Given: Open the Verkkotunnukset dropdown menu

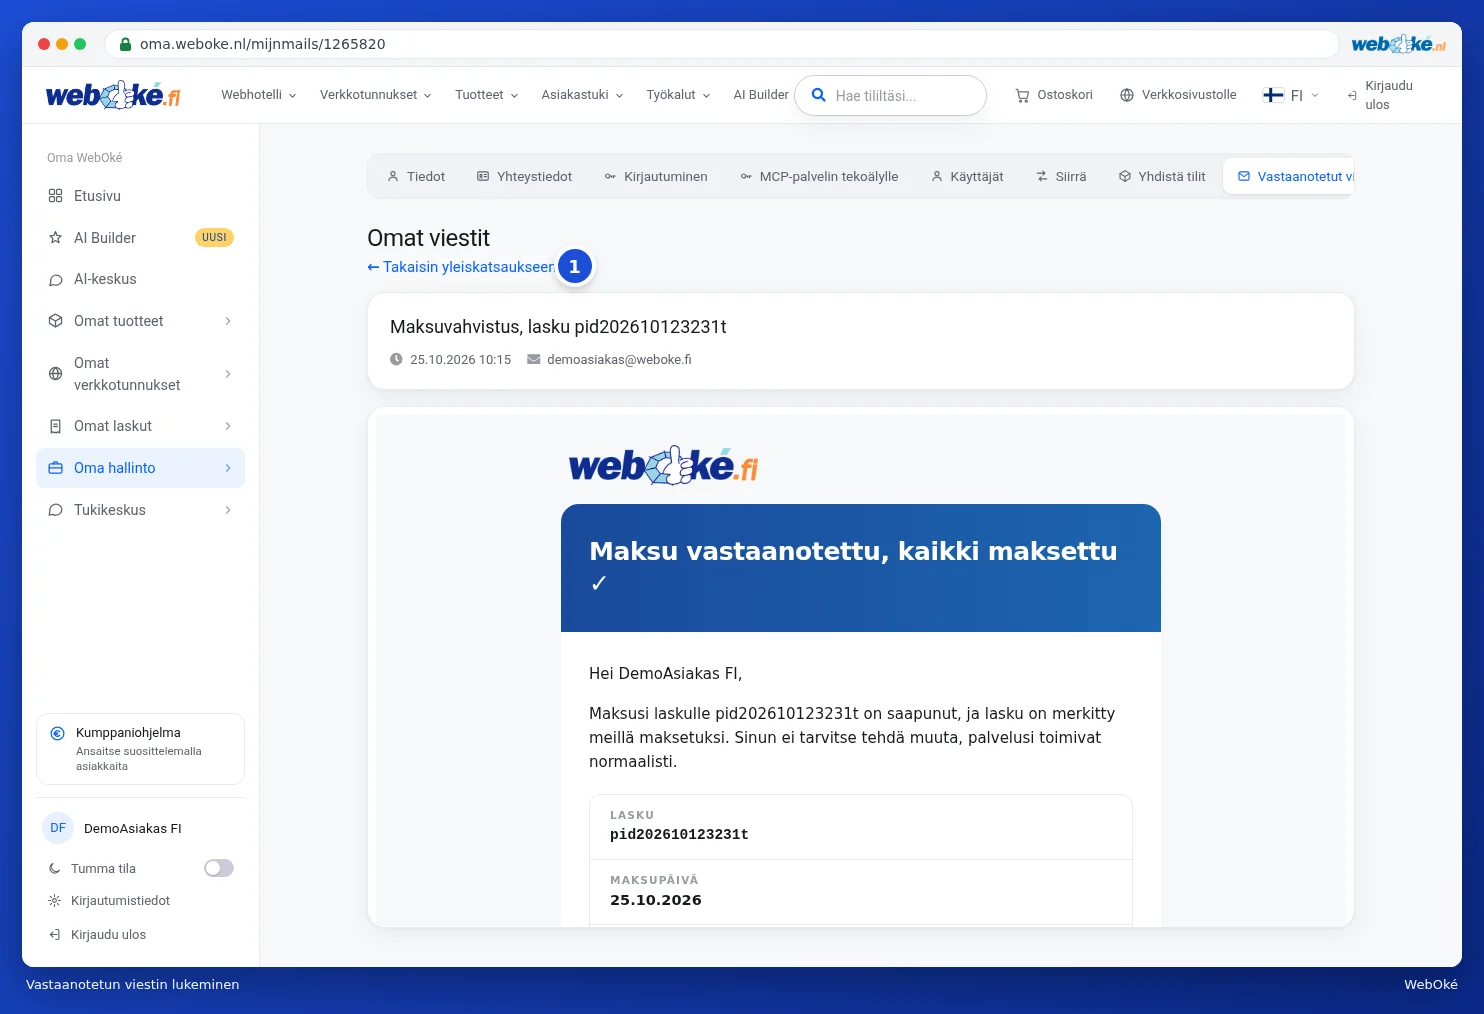Looking at the screenshot, I should coord(376,95).
